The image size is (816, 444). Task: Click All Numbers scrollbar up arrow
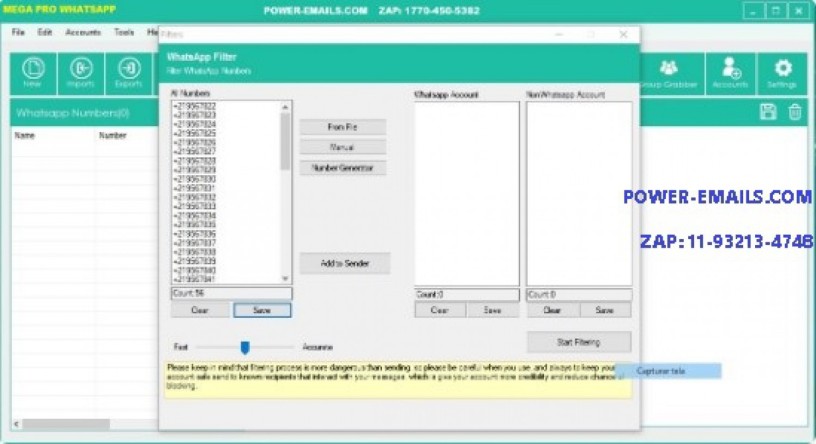(285, 107)
